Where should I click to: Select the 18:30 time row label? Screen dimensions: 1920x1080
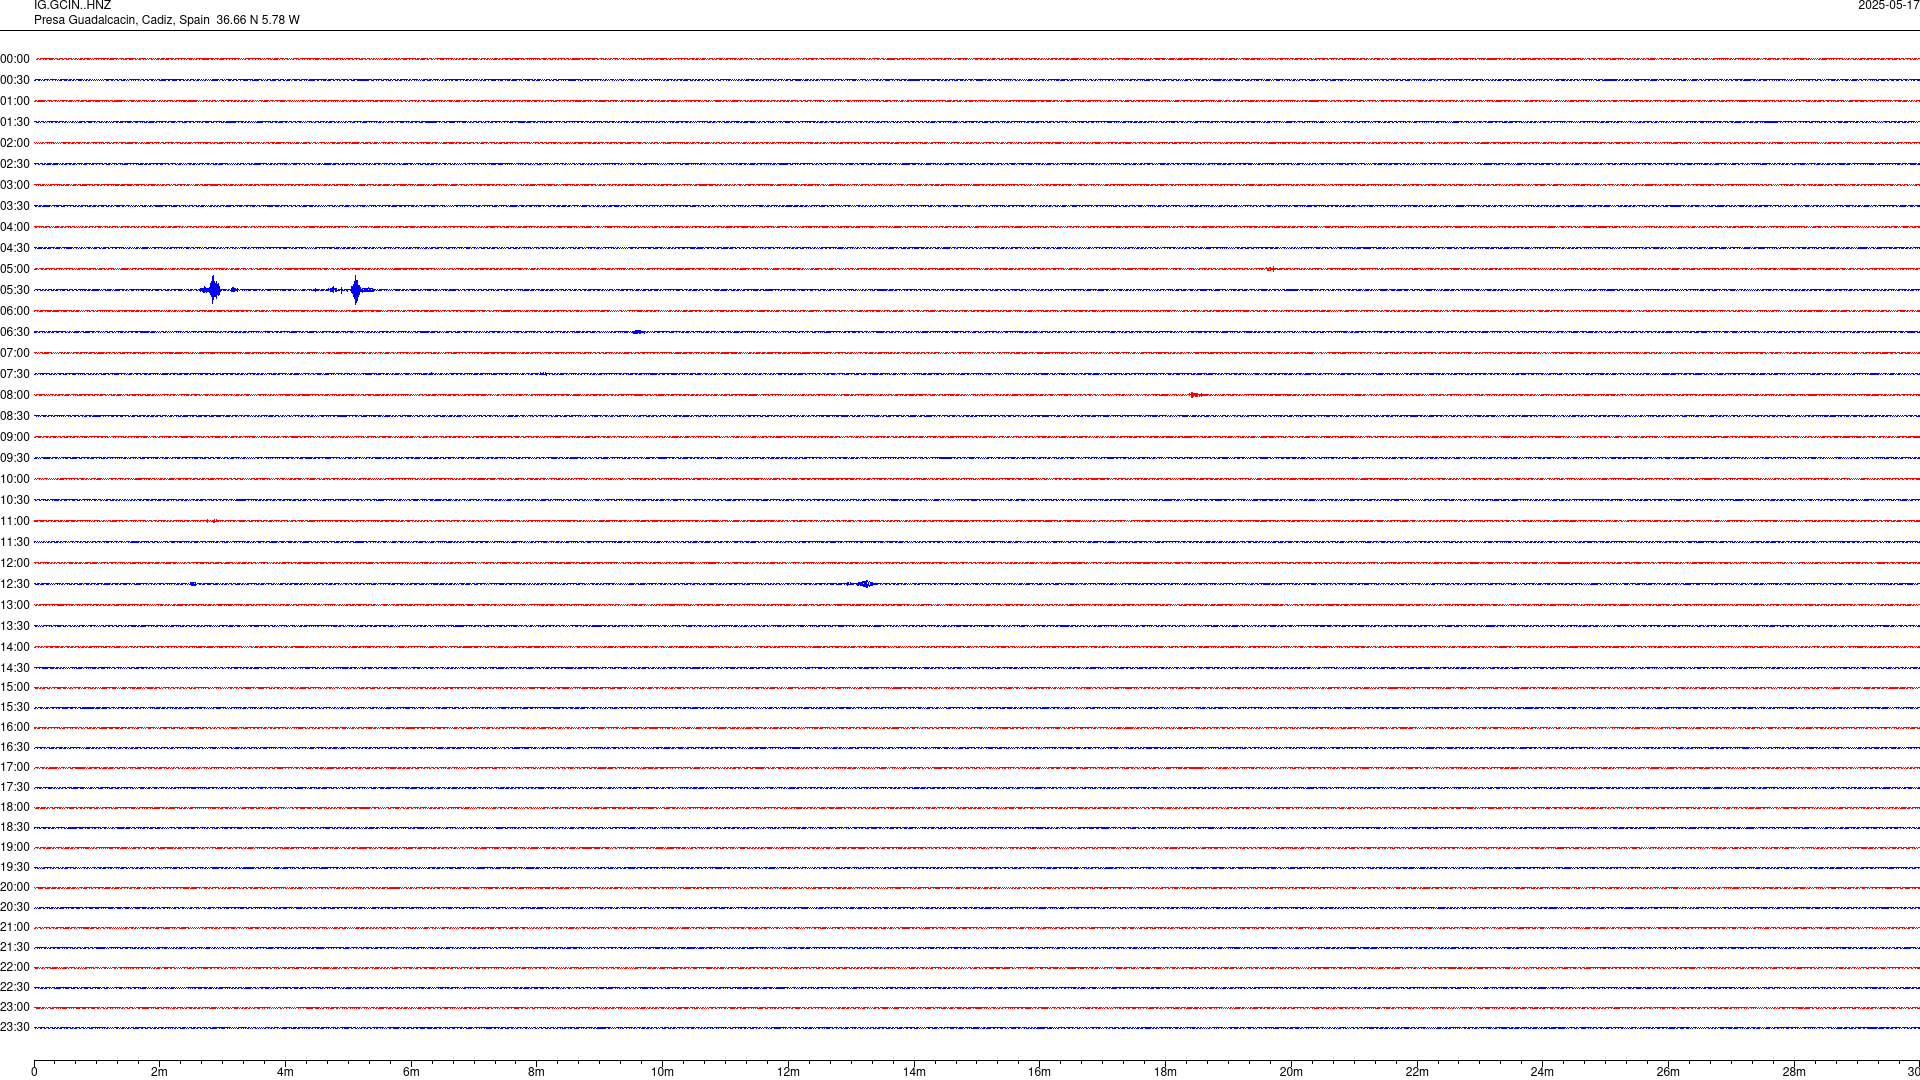15,827
